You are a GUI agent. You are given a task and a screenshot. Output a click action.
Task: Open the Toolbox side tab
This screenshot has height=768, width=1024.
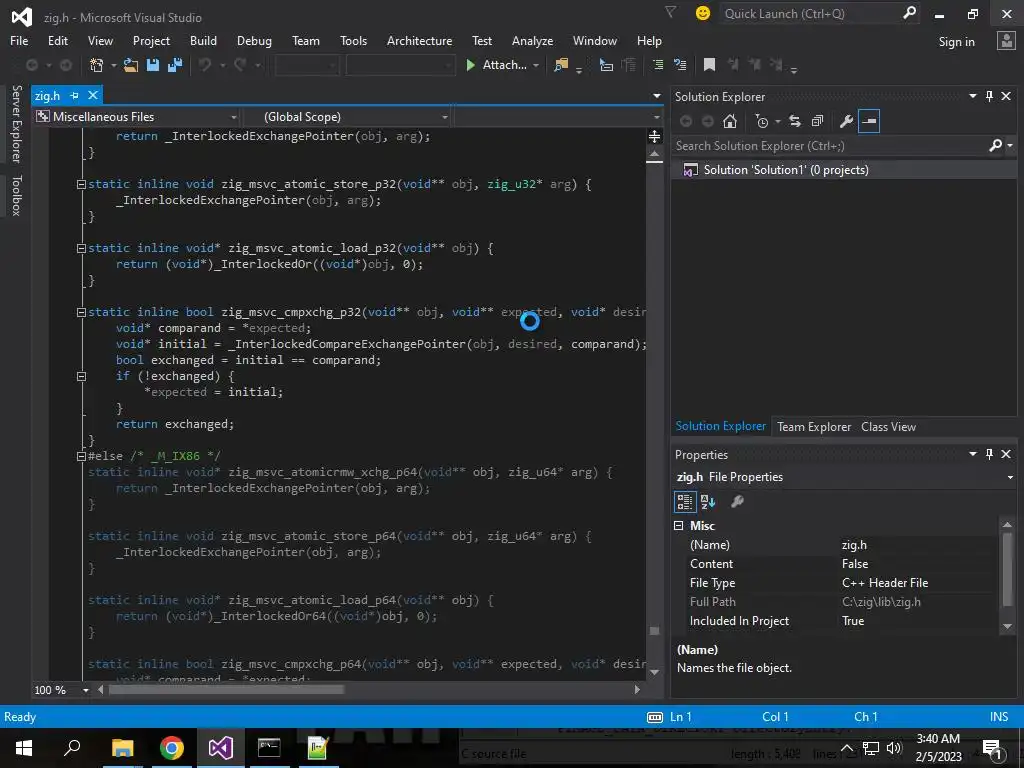click(16, 195)
